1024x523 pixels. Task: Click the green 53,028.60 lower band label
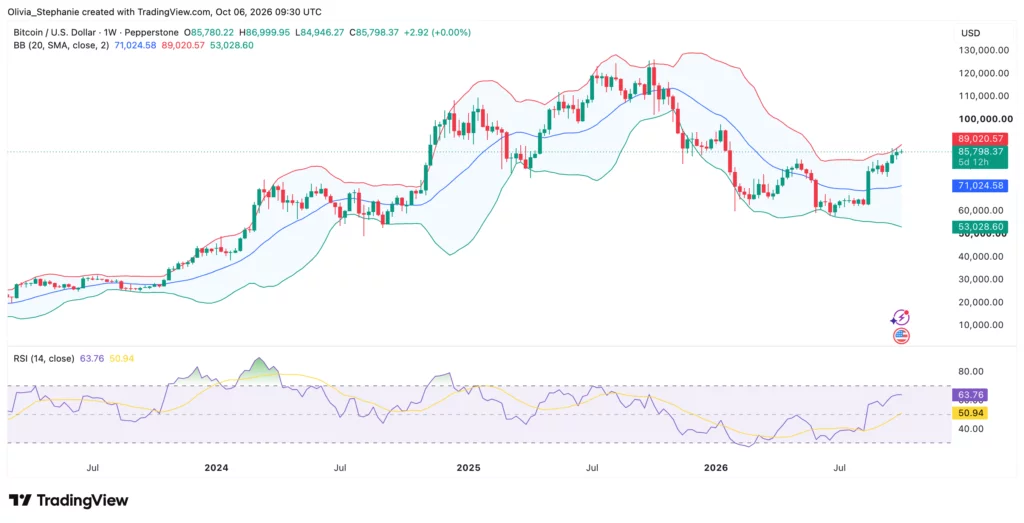tap(982, 227)
